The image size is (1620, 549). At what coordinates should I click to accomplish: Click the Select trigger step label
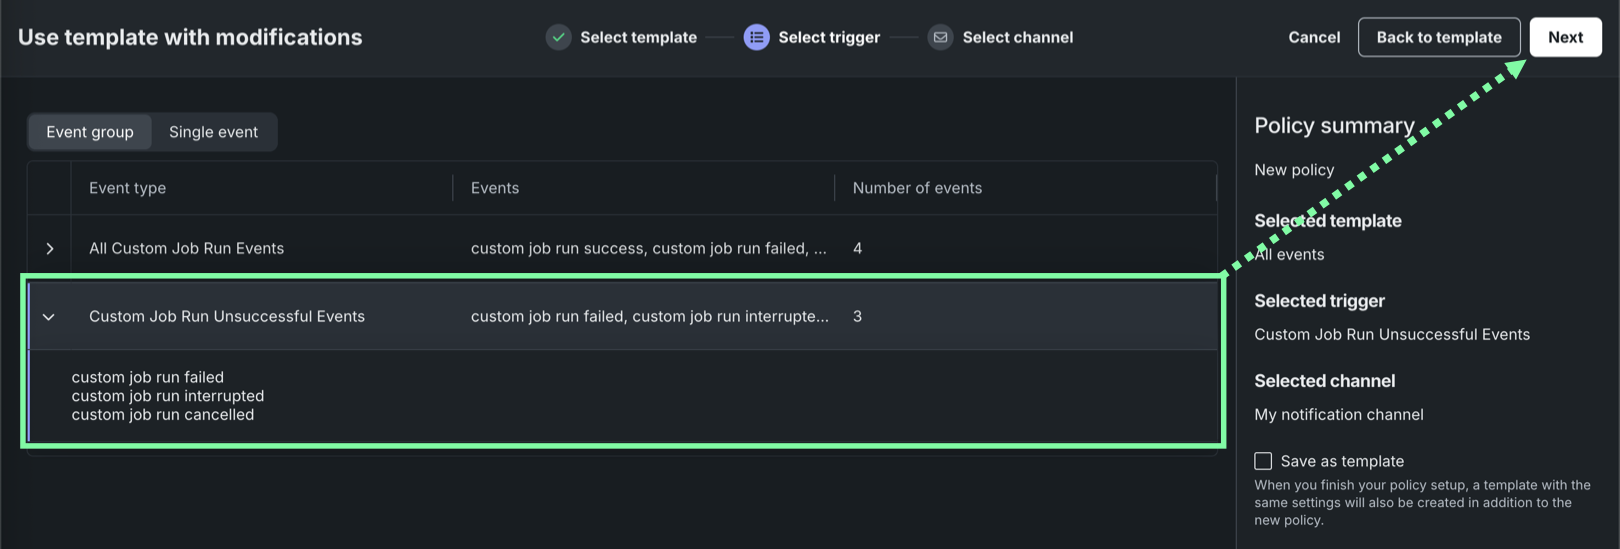point(829,38)
